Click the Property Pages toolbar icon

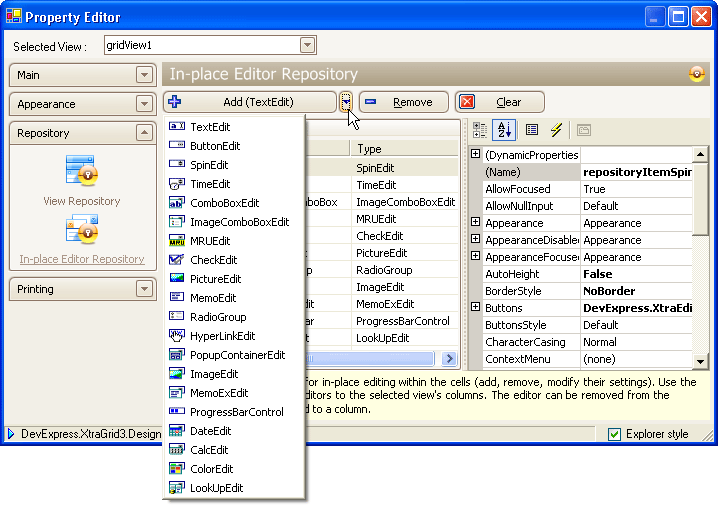pos(583,130)
